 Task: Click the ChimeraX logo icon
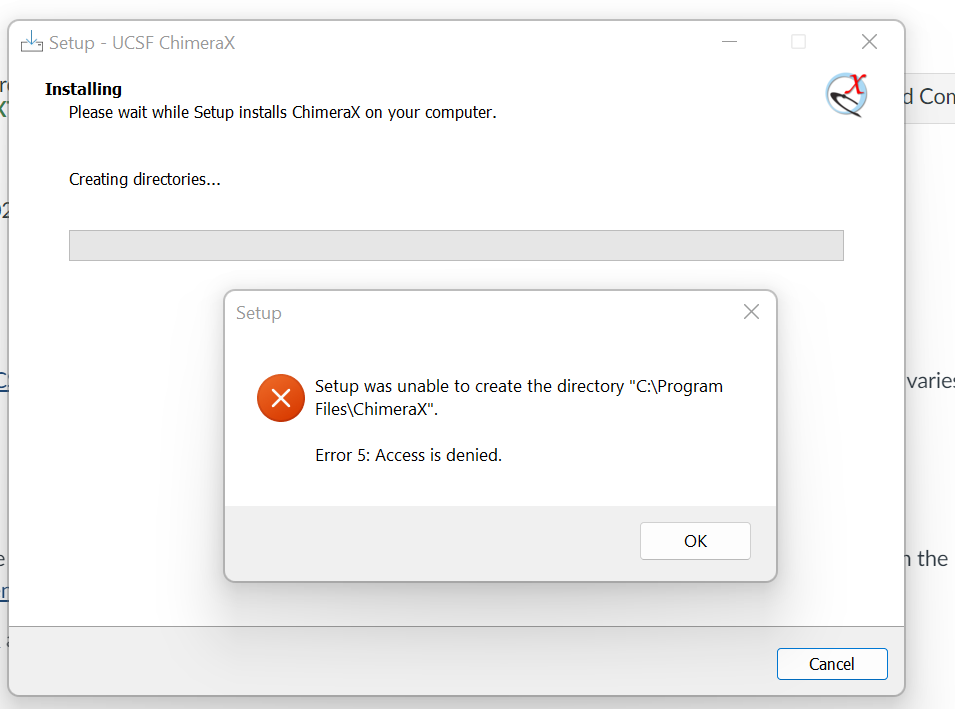[x=845, y=96]
